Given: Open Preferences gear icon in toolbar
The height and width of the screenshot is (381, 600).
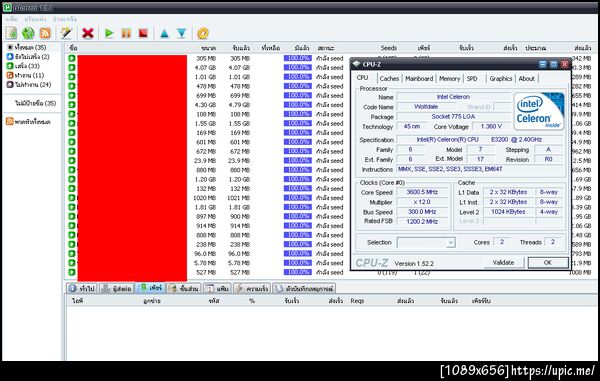Looking at the screenshot, I should coord(203,33).
